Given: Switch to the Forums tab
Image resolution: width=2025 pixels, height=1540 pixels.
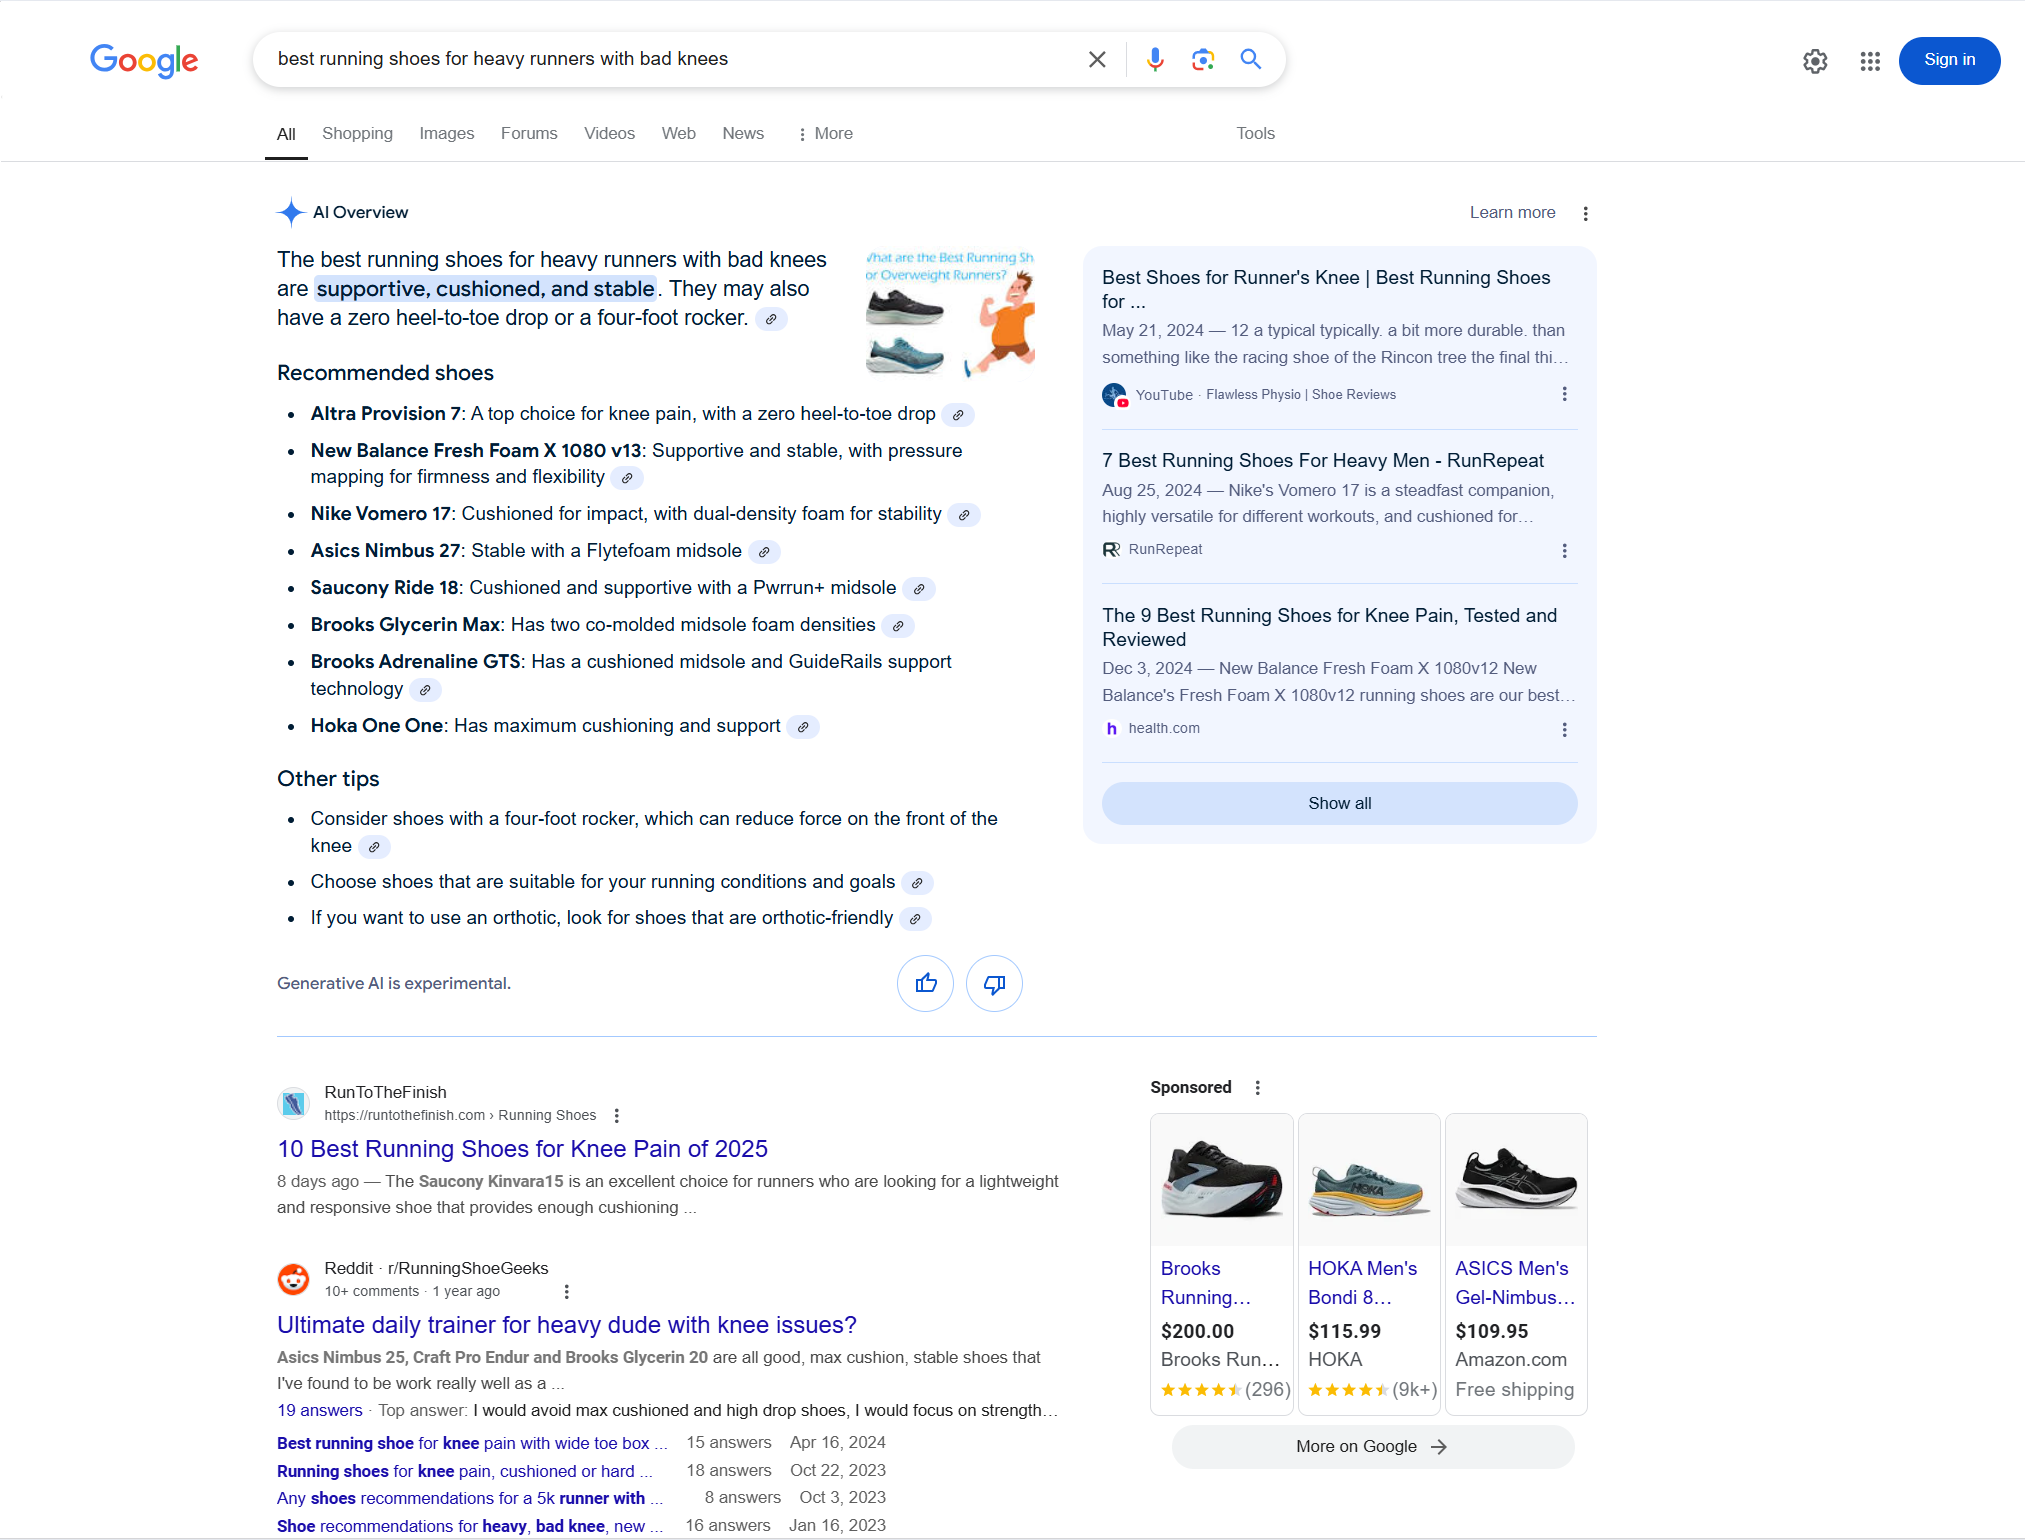Looking at the screenshot, I should point(529,134).
